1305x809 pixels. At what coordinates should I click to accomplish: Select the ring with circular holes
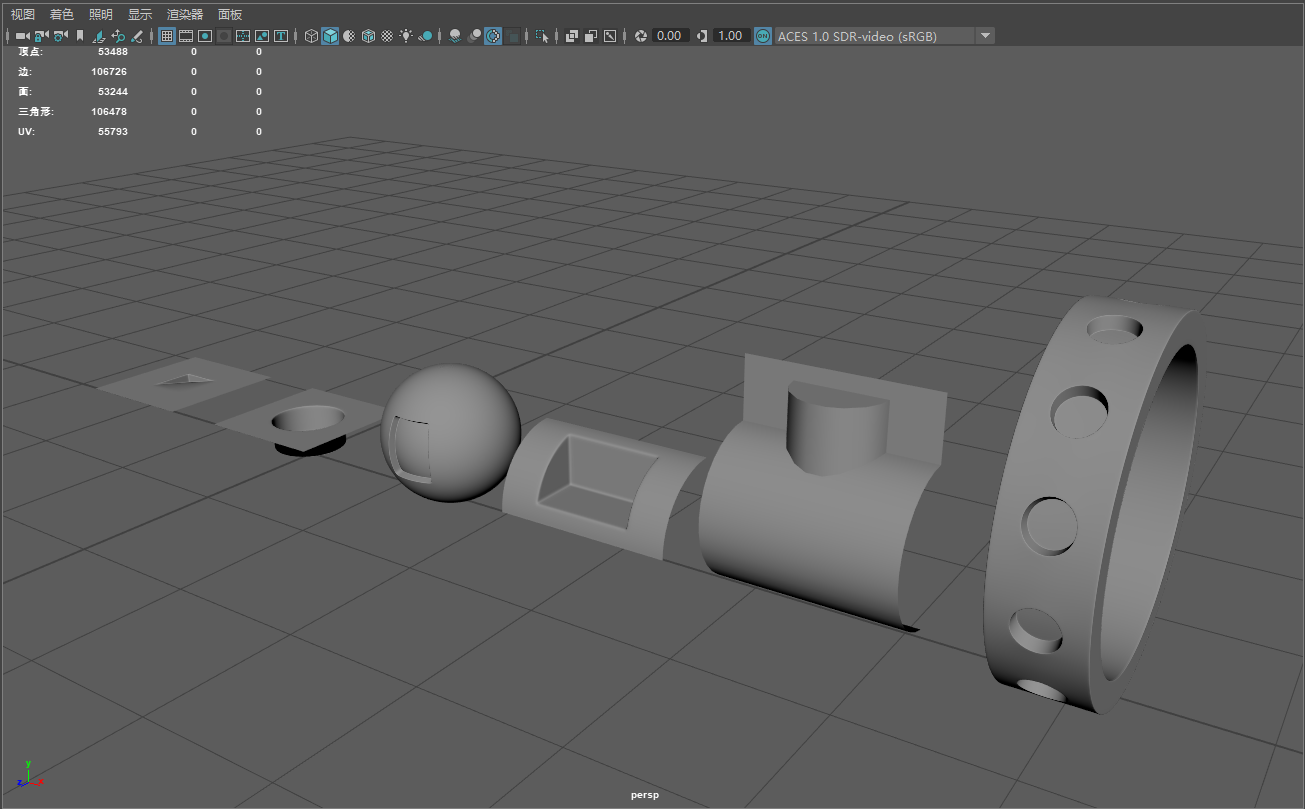[x=1090, y=505]
